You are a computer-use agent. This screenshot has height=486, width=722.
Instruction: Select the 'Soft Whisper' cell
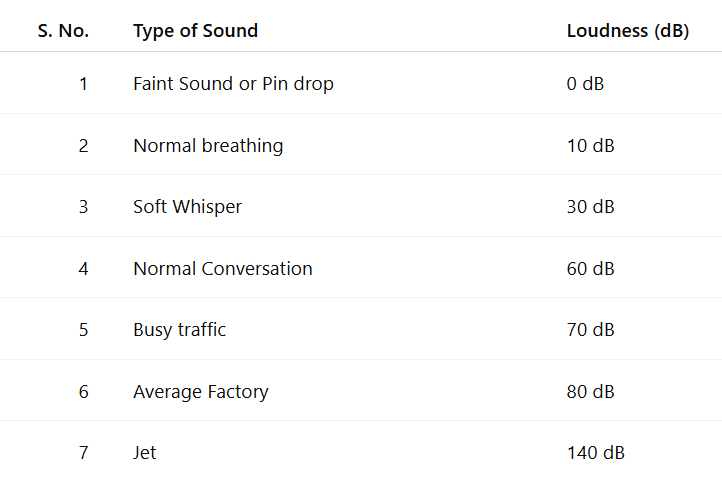pos(187,207)
